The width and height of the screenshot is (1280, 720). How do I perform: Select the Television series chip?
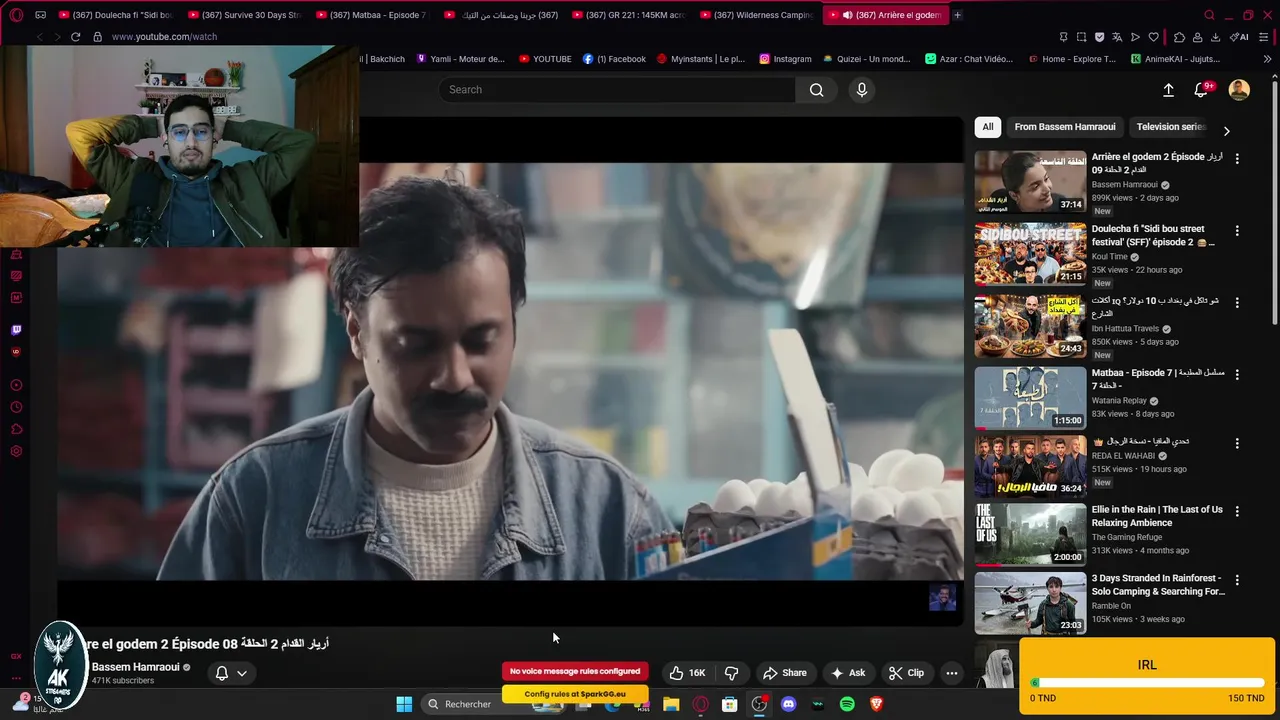tap(1171, 127)
